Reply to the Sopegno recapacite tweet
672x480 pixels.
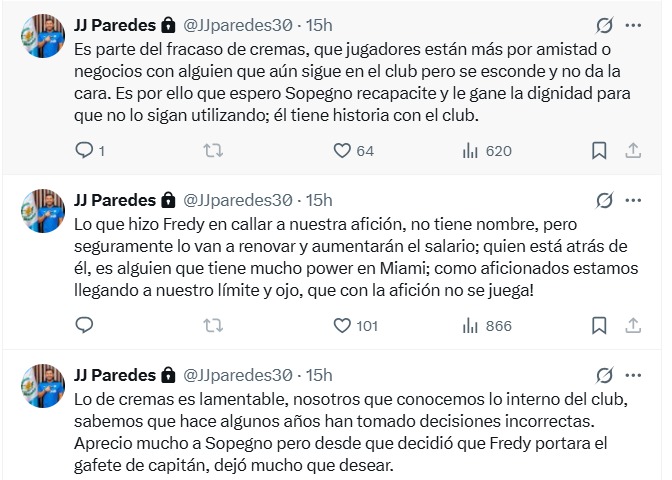tap(85, 150)
